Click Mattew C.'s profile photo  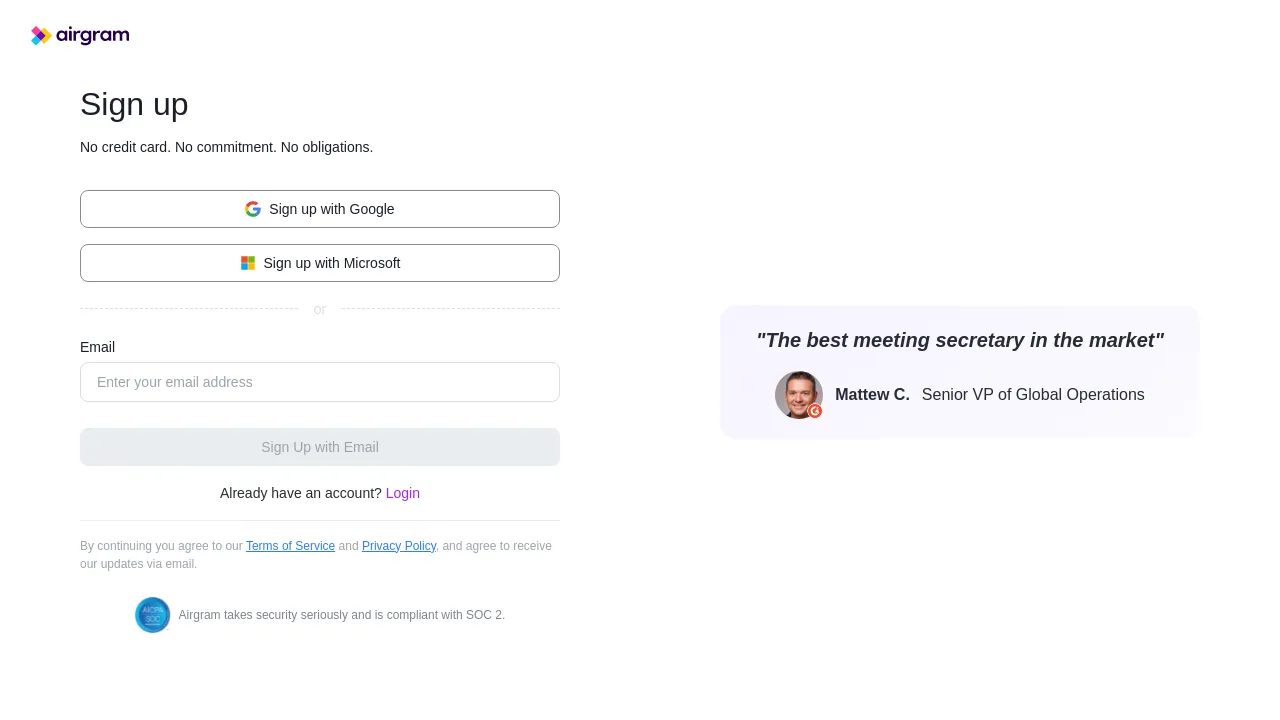[798, 394]
